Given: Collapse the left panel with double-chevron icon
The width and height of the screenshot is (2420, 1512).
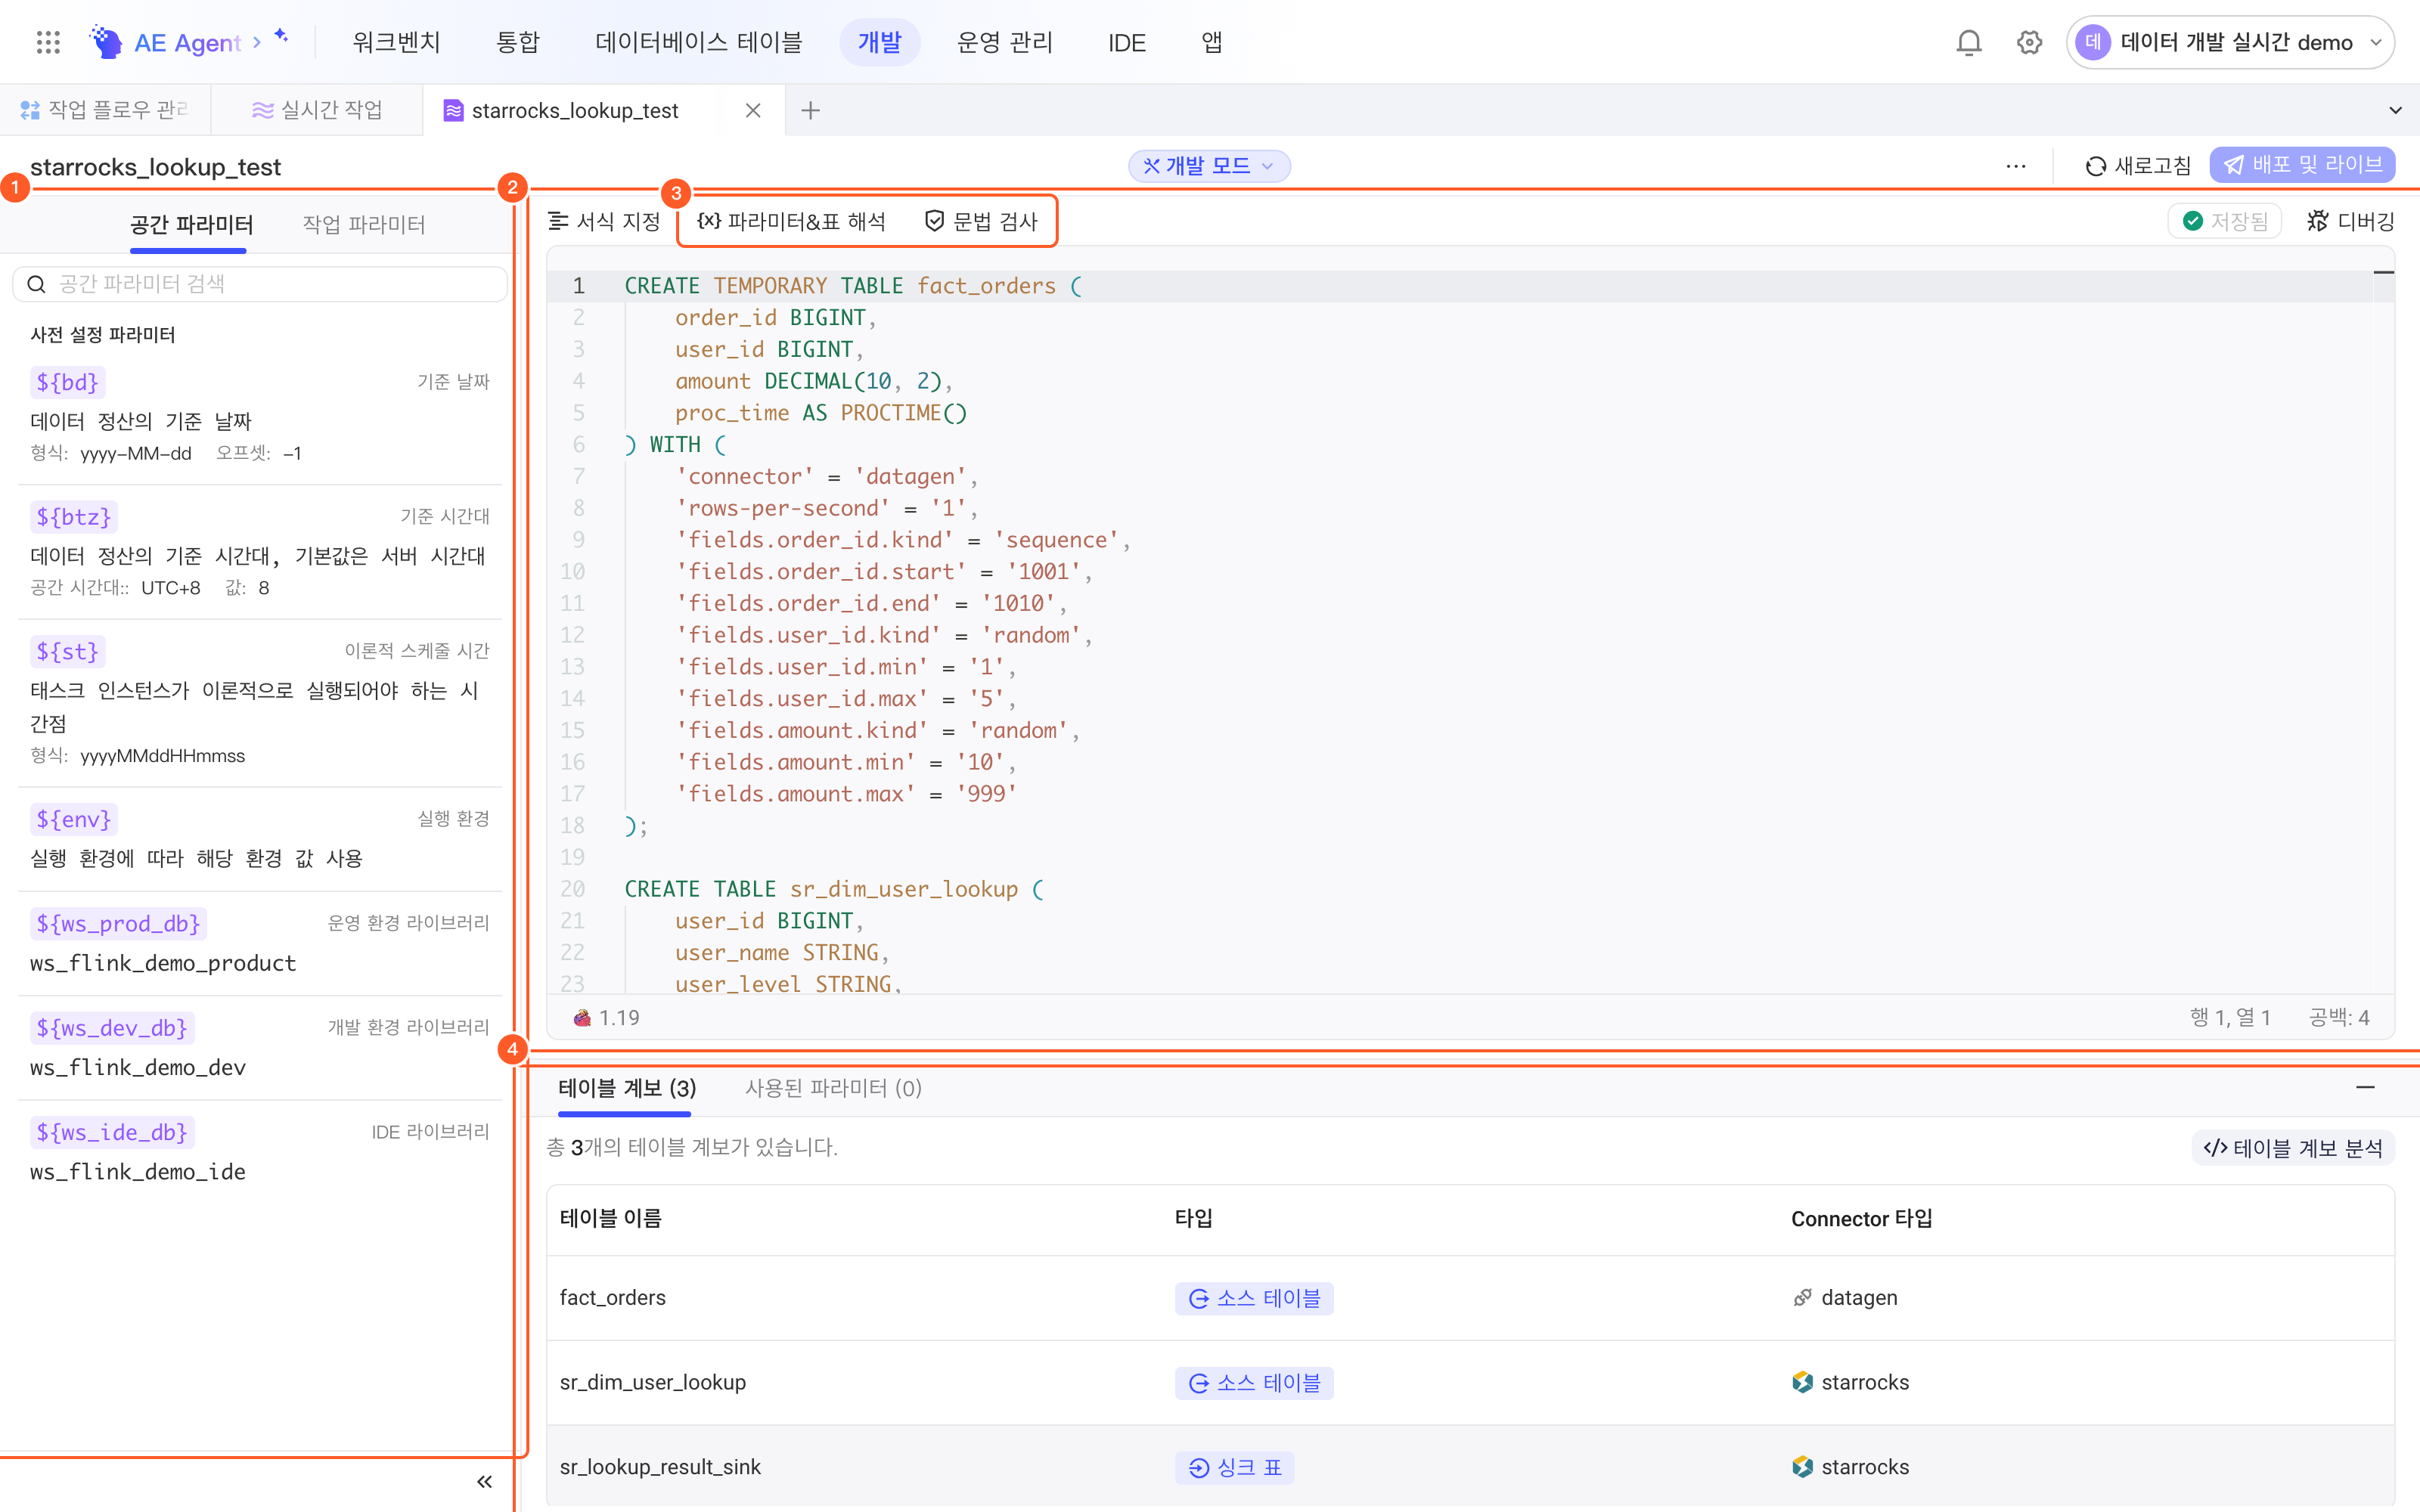Looking at the screenshot, I should [484, 1481].
